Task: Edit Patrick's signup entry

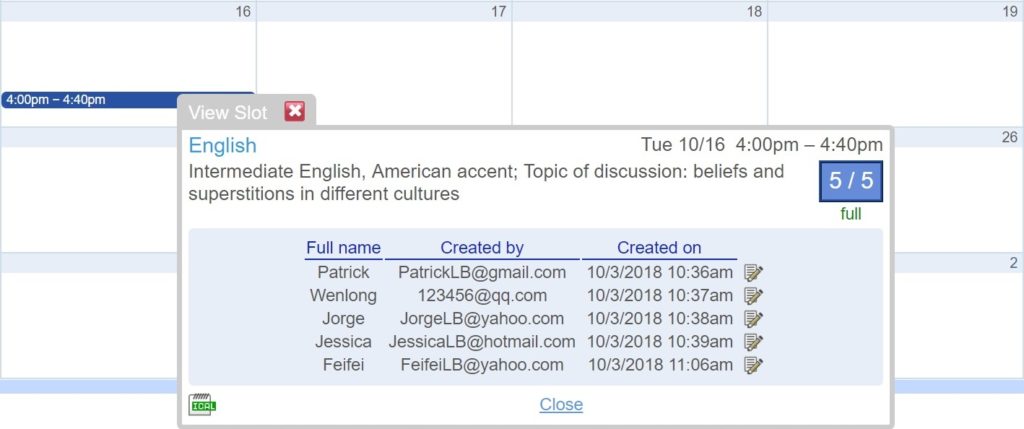Action: pyautogui.click(x=753, y=273)
